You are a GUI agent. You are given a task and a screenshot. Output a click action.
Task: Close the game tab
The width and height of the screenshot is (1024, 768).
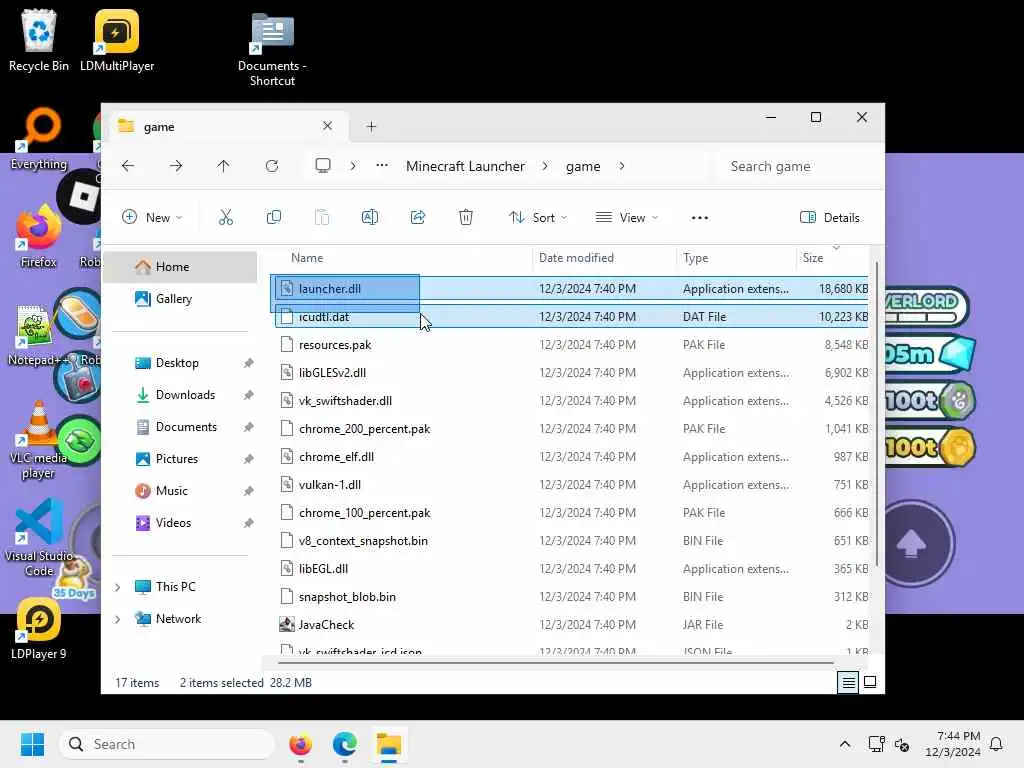(327, 126)
